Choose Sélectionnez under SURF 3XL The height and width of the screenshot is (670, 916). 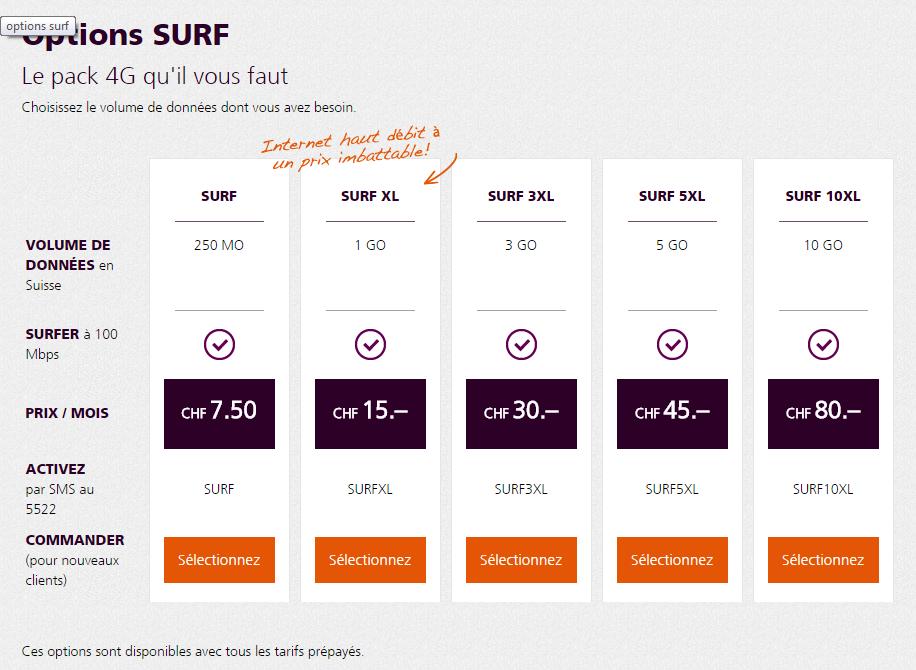coord(521,560)
